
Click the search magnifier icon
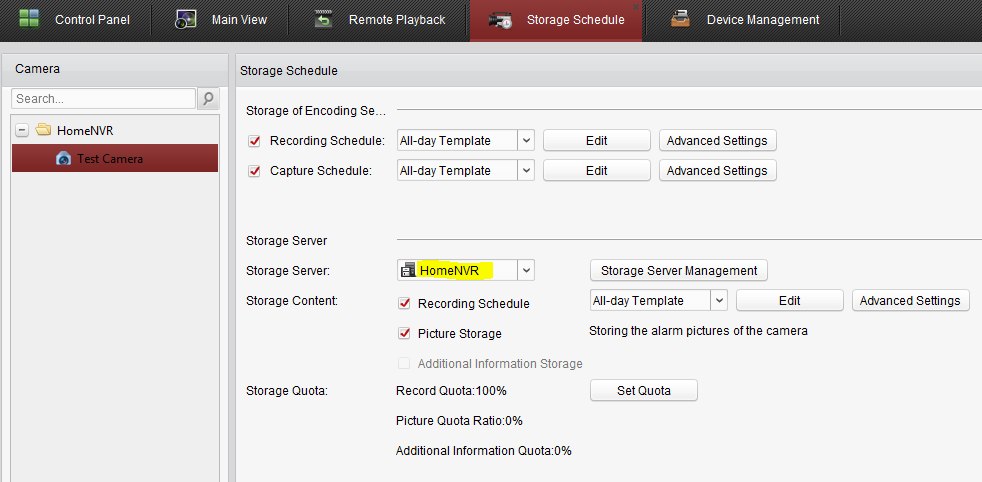coord(208,99)
